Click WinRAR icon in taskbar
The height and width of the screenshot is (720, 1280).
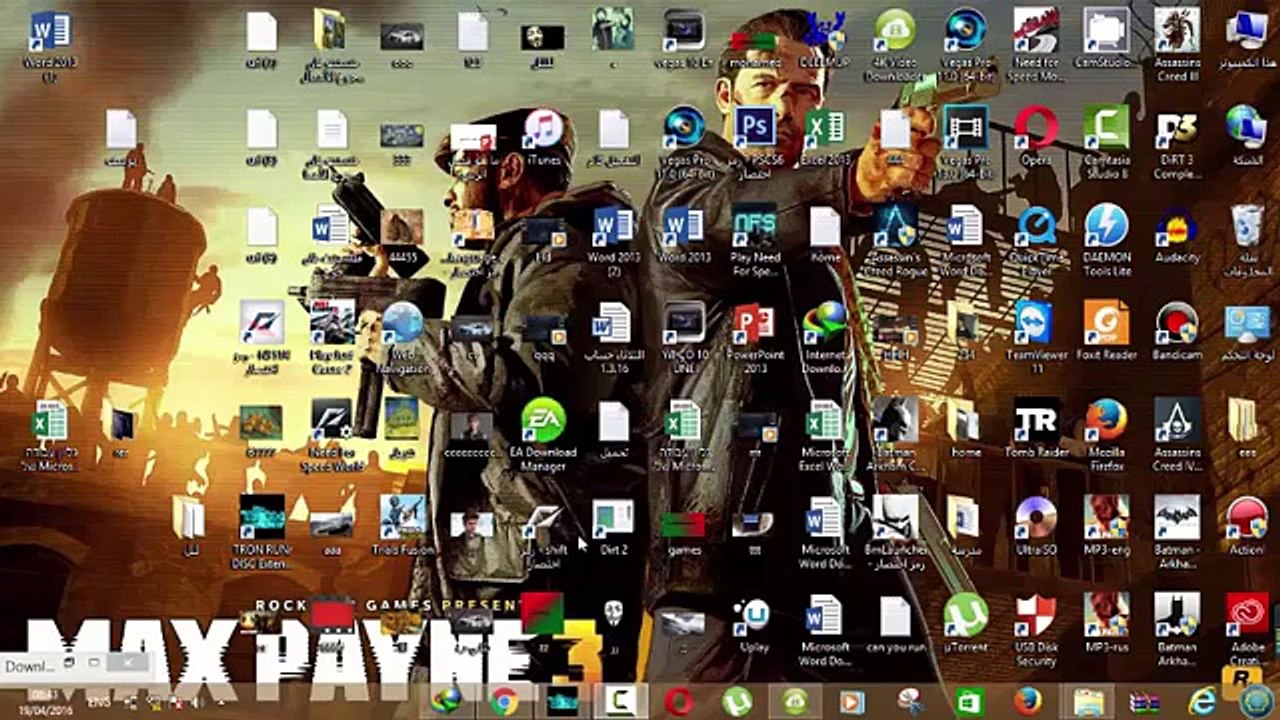tap(1143, 701)
